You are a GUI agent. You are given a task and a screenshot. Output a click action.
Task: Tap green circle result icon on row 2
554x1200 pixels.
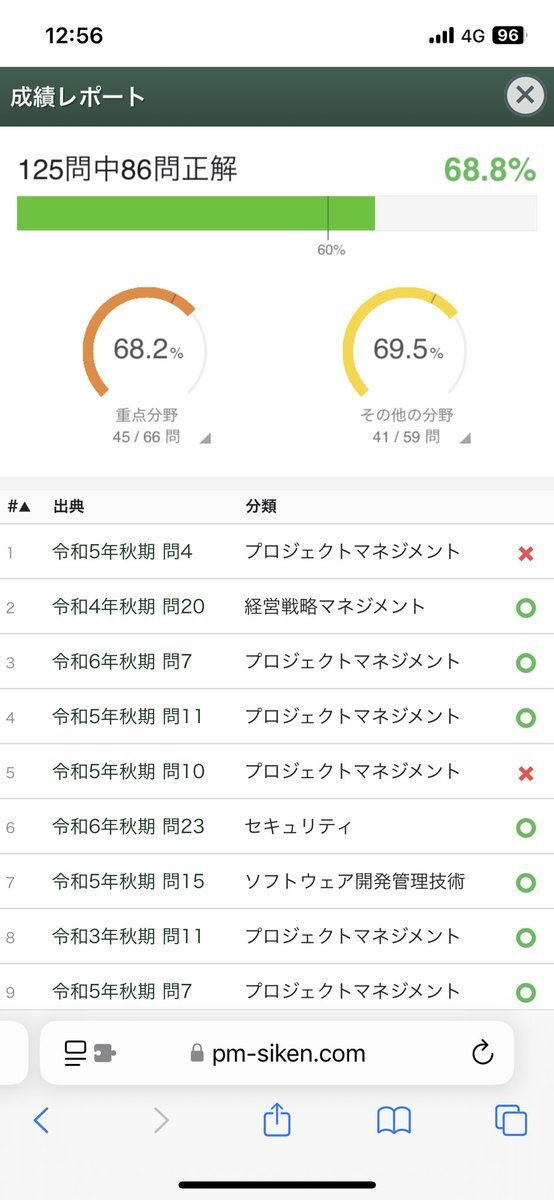coord(525,607)
